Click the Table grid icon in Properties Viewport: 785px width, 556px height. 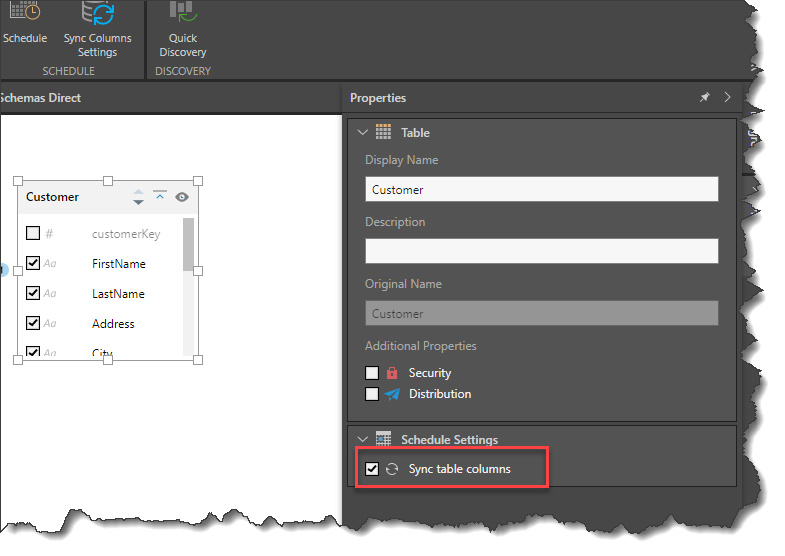tap(383, 133)
